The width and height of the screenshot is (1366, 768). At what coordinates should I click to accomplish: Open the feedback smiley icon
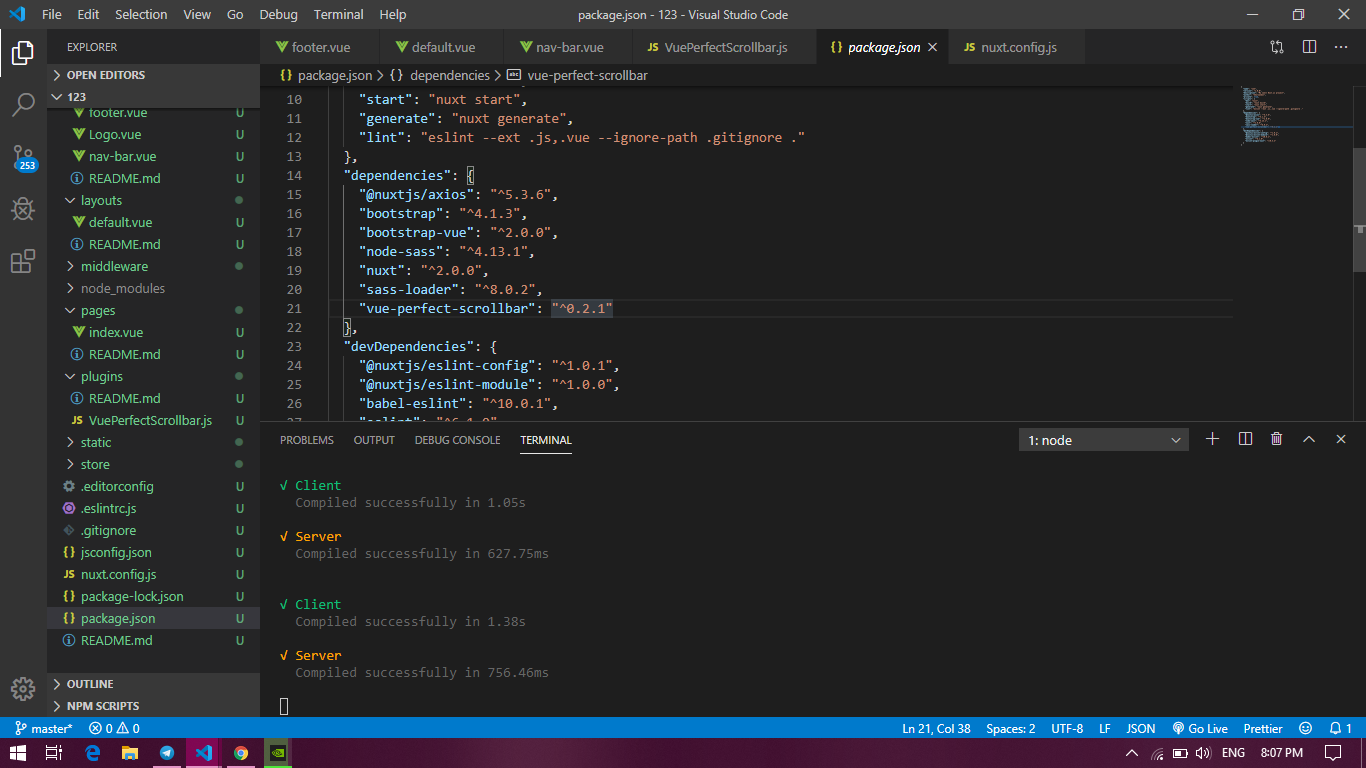coord(1305,728)
